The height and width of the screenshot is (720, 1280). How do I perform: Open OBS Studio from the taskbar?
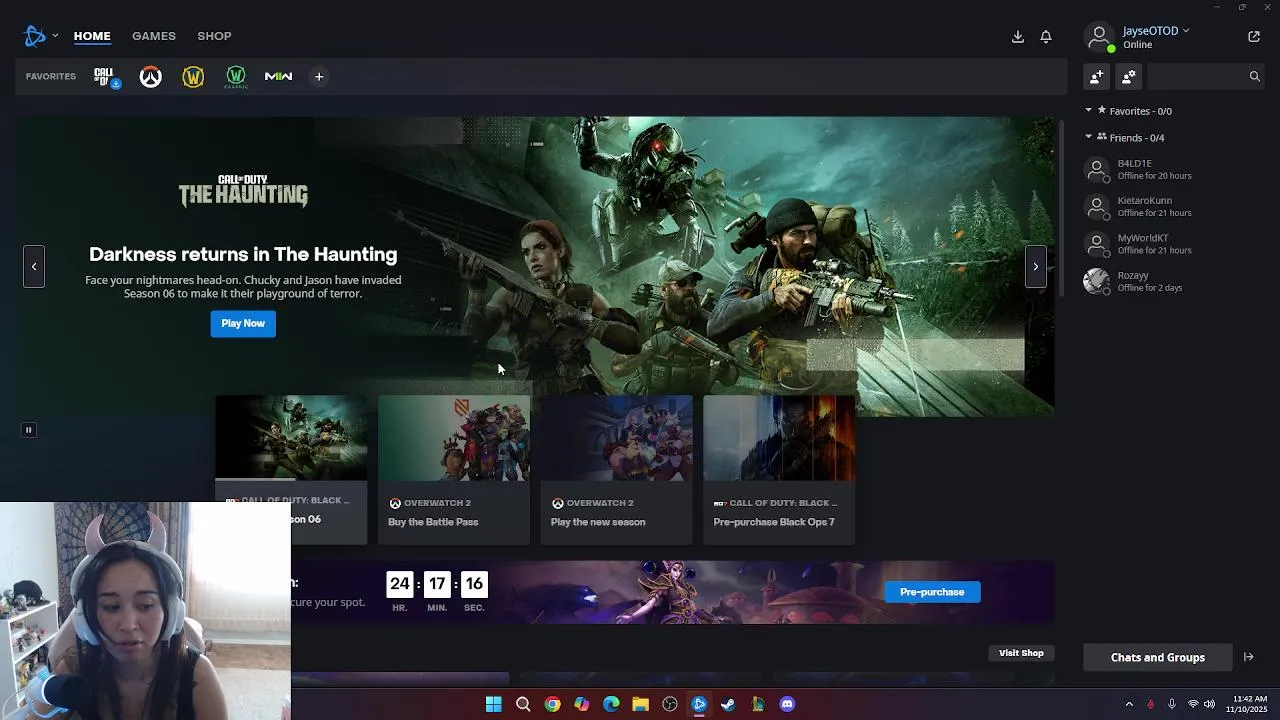pyautogui.click(x=670, y=704)
